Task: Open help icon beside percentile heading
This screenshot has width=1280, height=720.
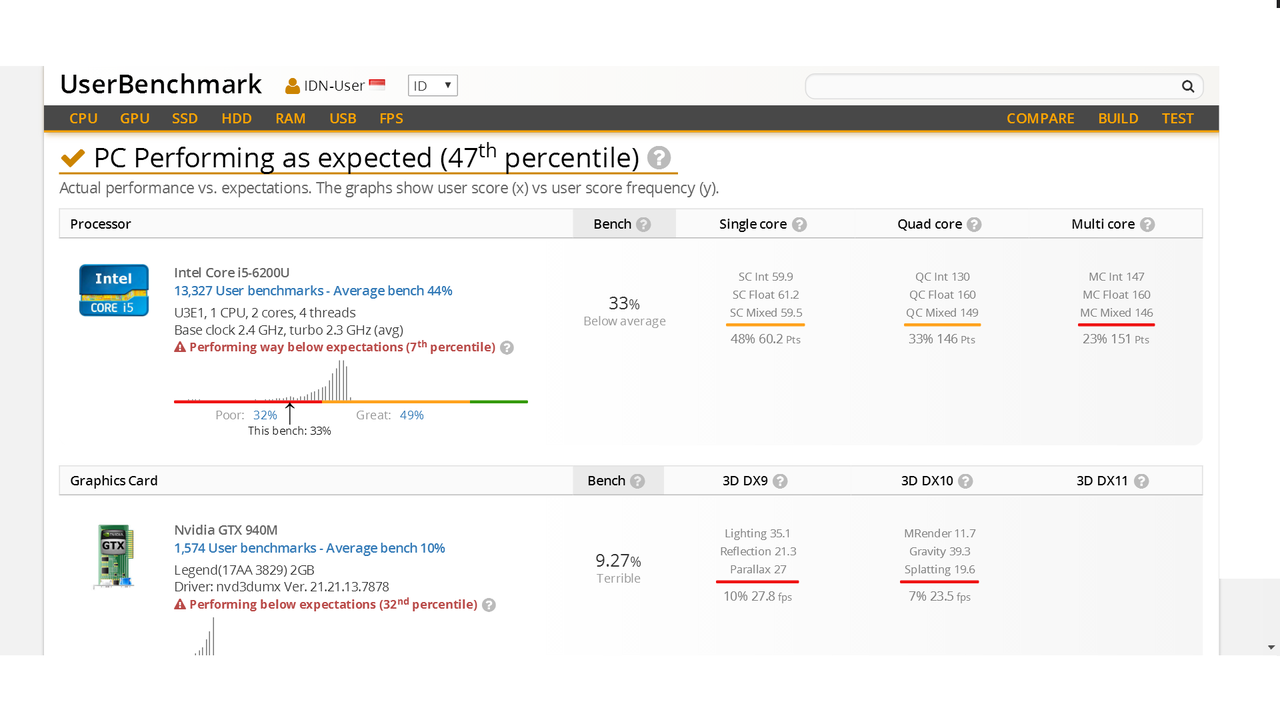Action: (659, 158)
